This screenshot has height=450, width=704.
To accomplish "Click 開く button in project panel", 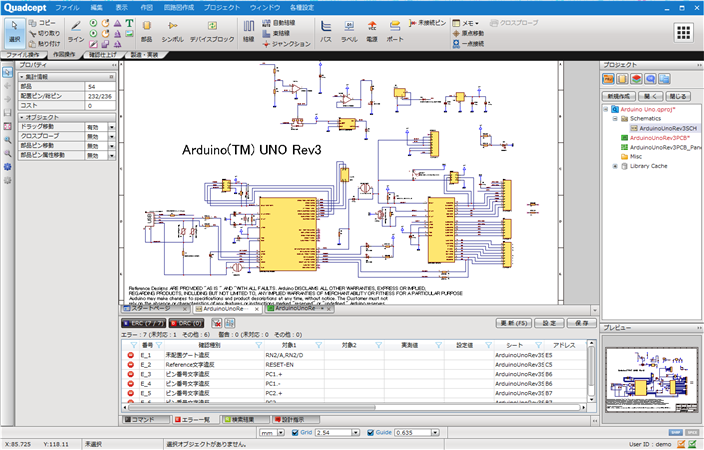I will pyautogui.click(x=650, y=96).
